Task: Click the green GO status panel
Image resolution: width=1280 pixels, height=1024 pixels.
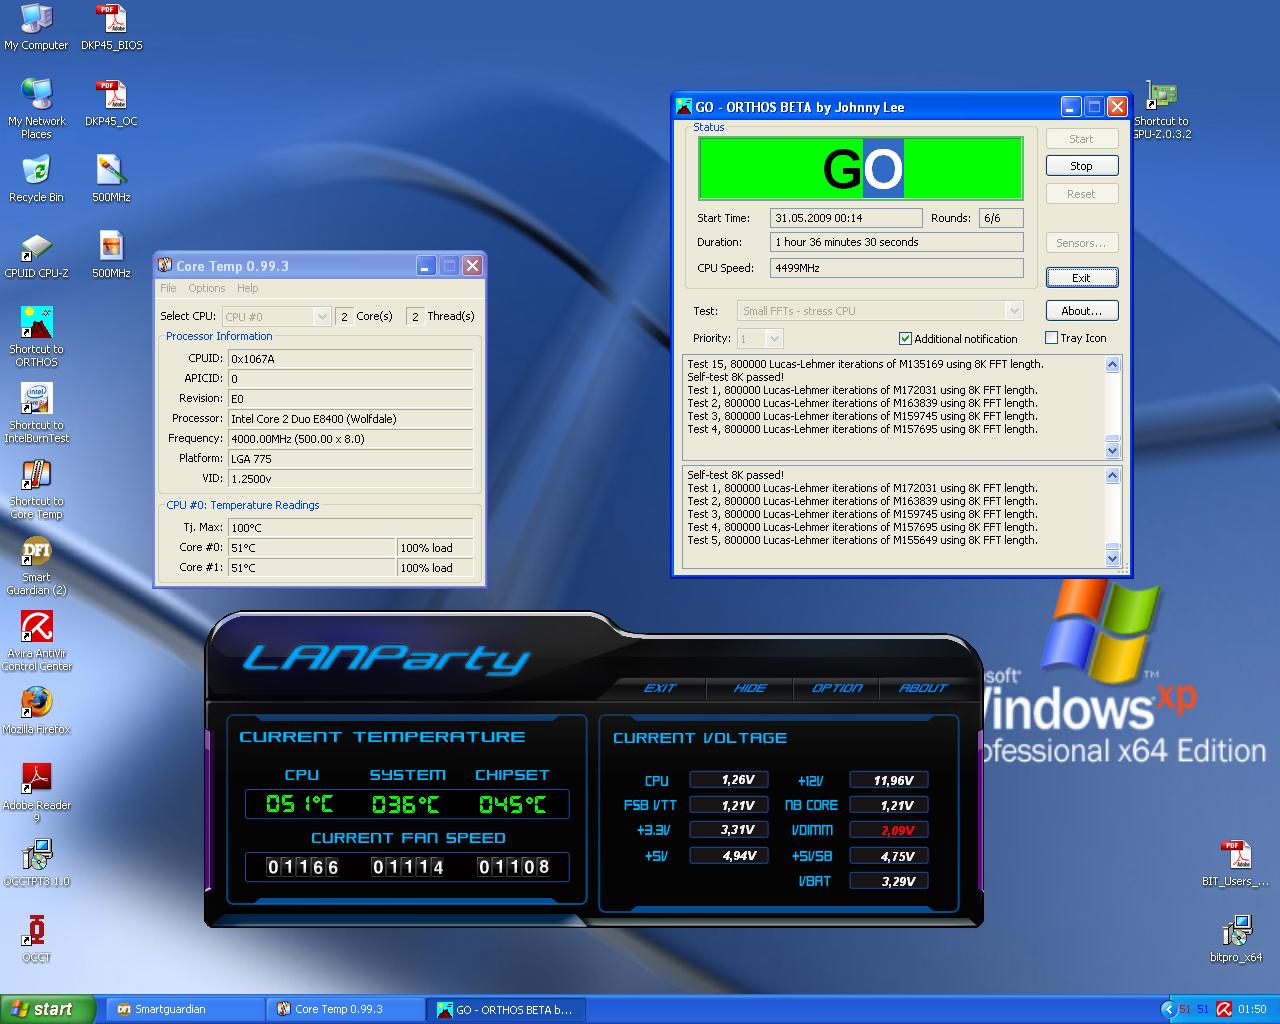Action: click(860, 168)
